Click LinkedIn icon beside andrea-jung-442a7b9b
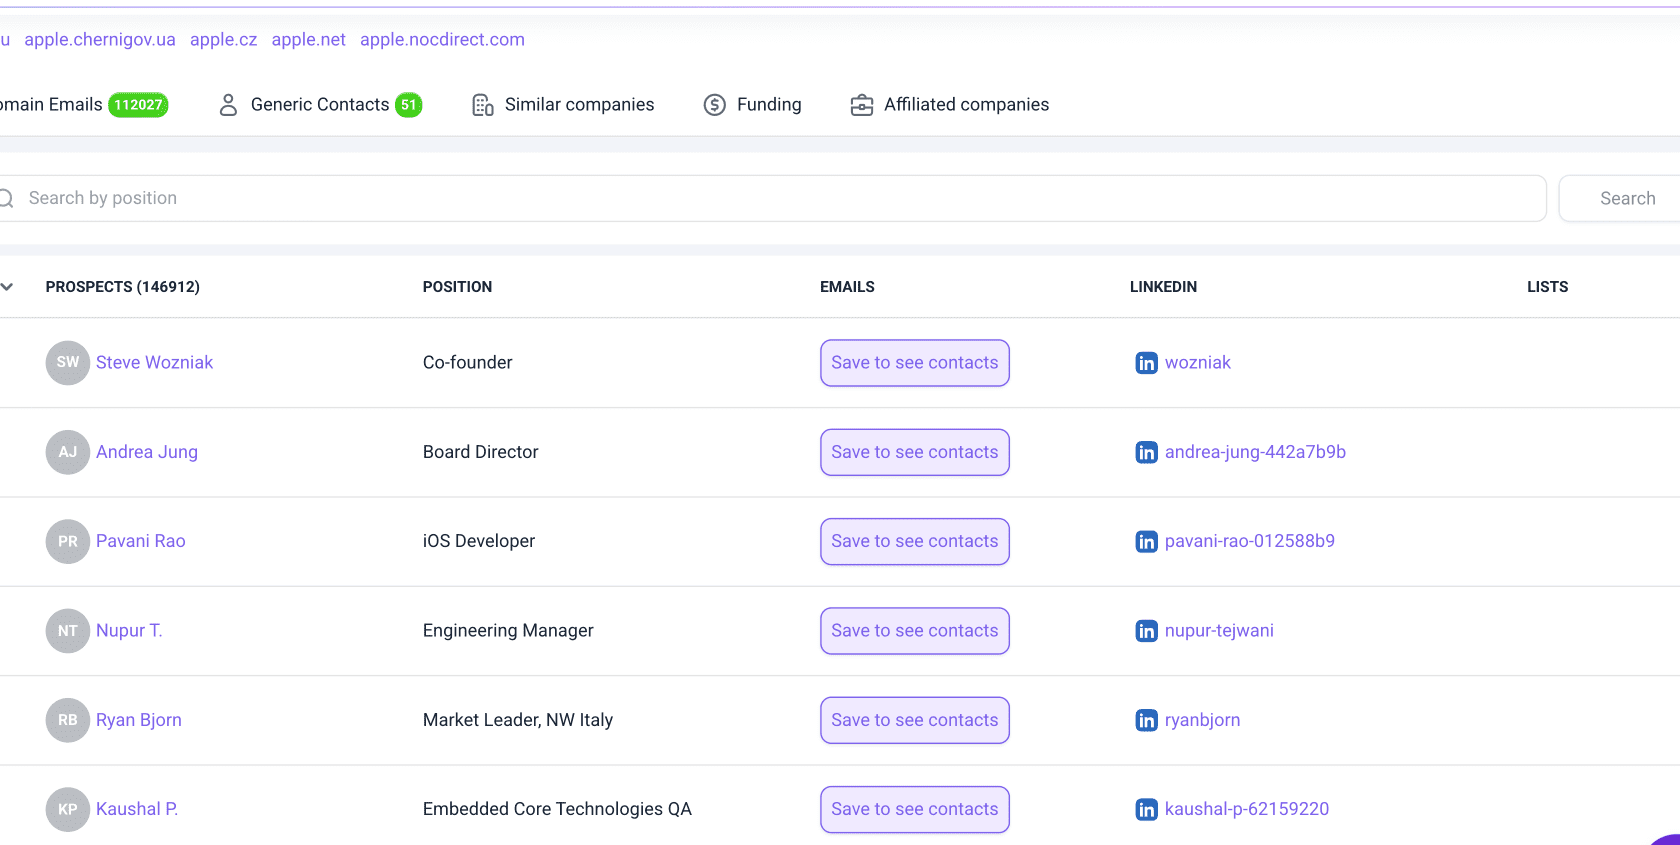The image size is (1680, 845). 1146,452
